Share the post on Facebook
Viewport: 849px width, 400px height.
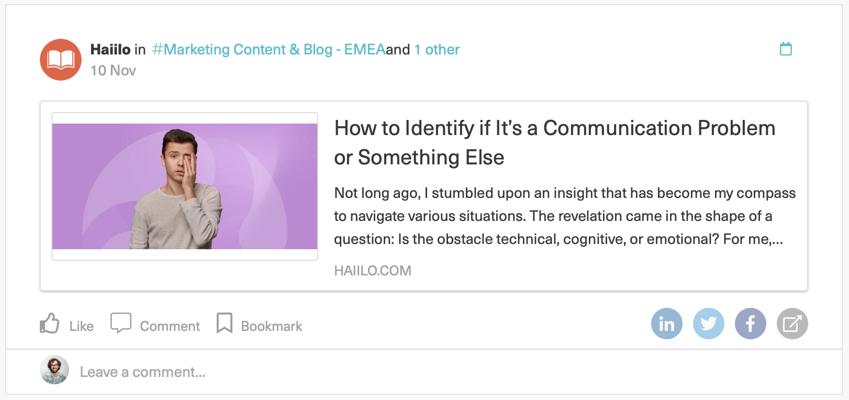tap(750, 324)
